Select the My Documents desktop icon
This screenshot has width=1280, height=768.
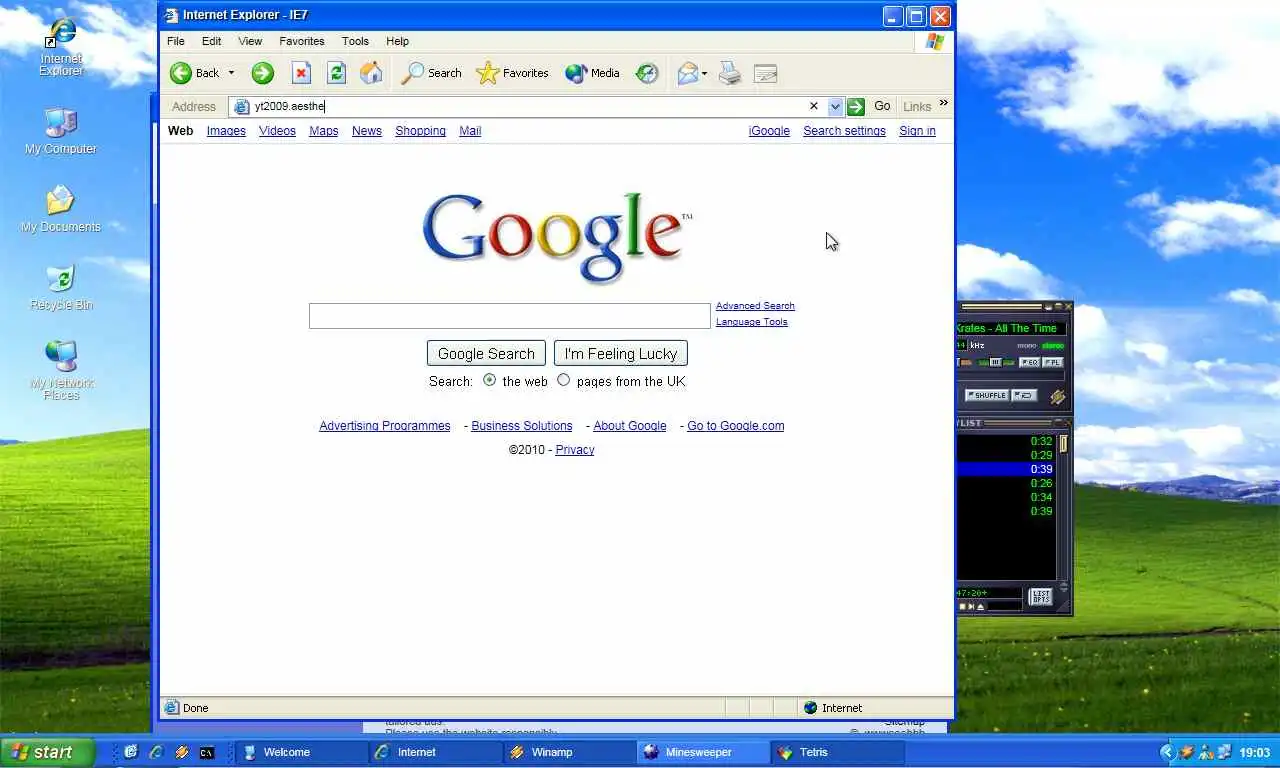click(61, 209)
